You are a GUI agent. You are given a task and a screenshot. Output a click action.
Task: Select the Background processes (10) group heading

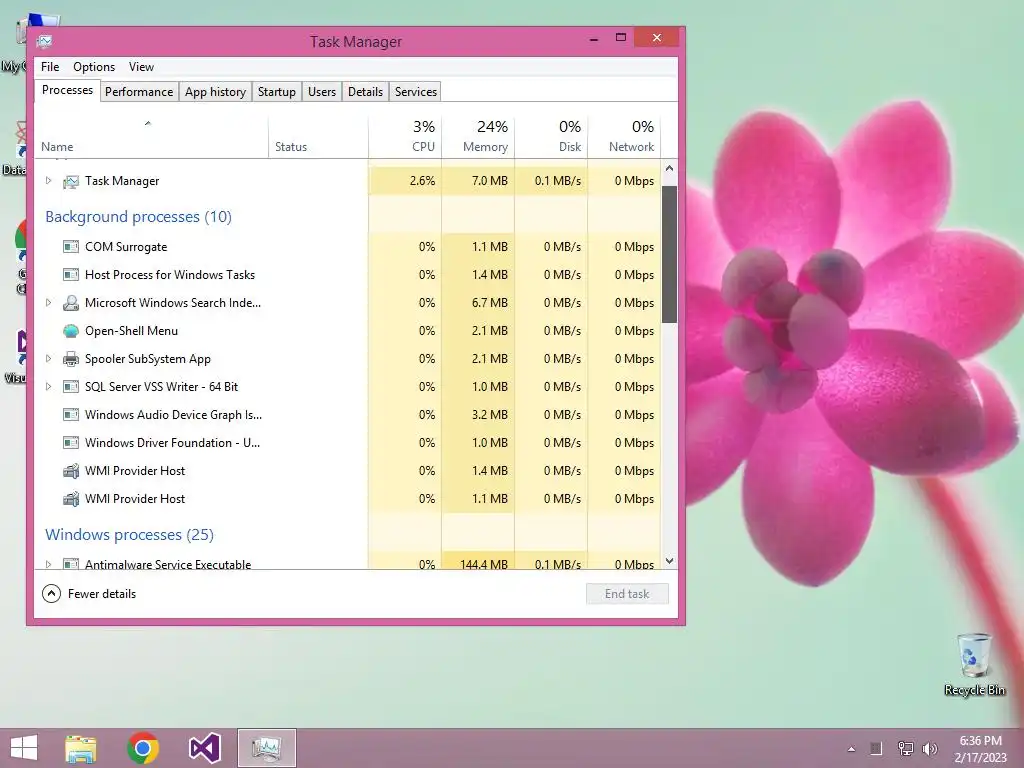138,217
